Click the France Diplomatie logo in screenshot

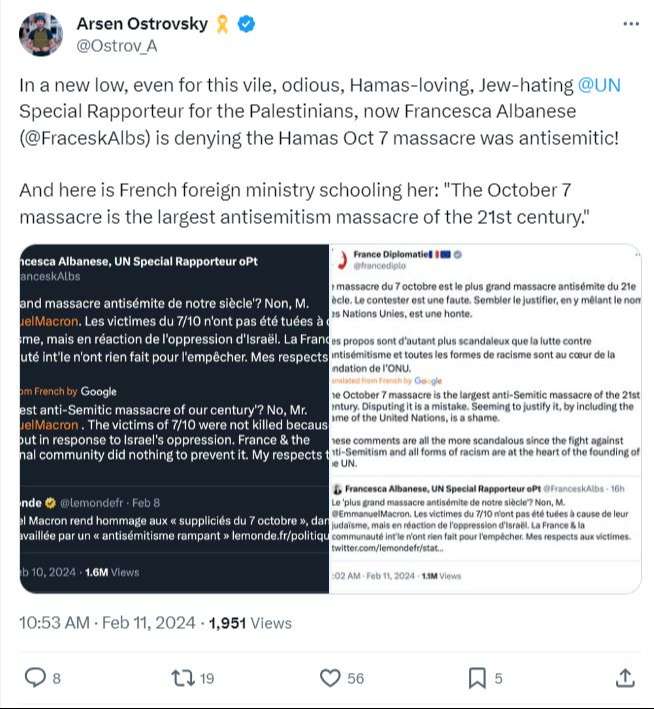[344, 261]
